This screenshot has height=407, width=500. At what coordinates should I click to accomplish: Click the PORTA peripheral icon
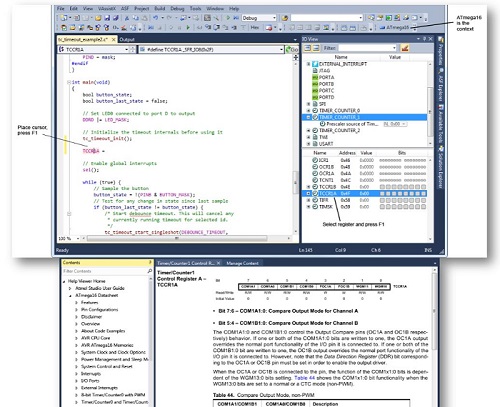(315, 77)
